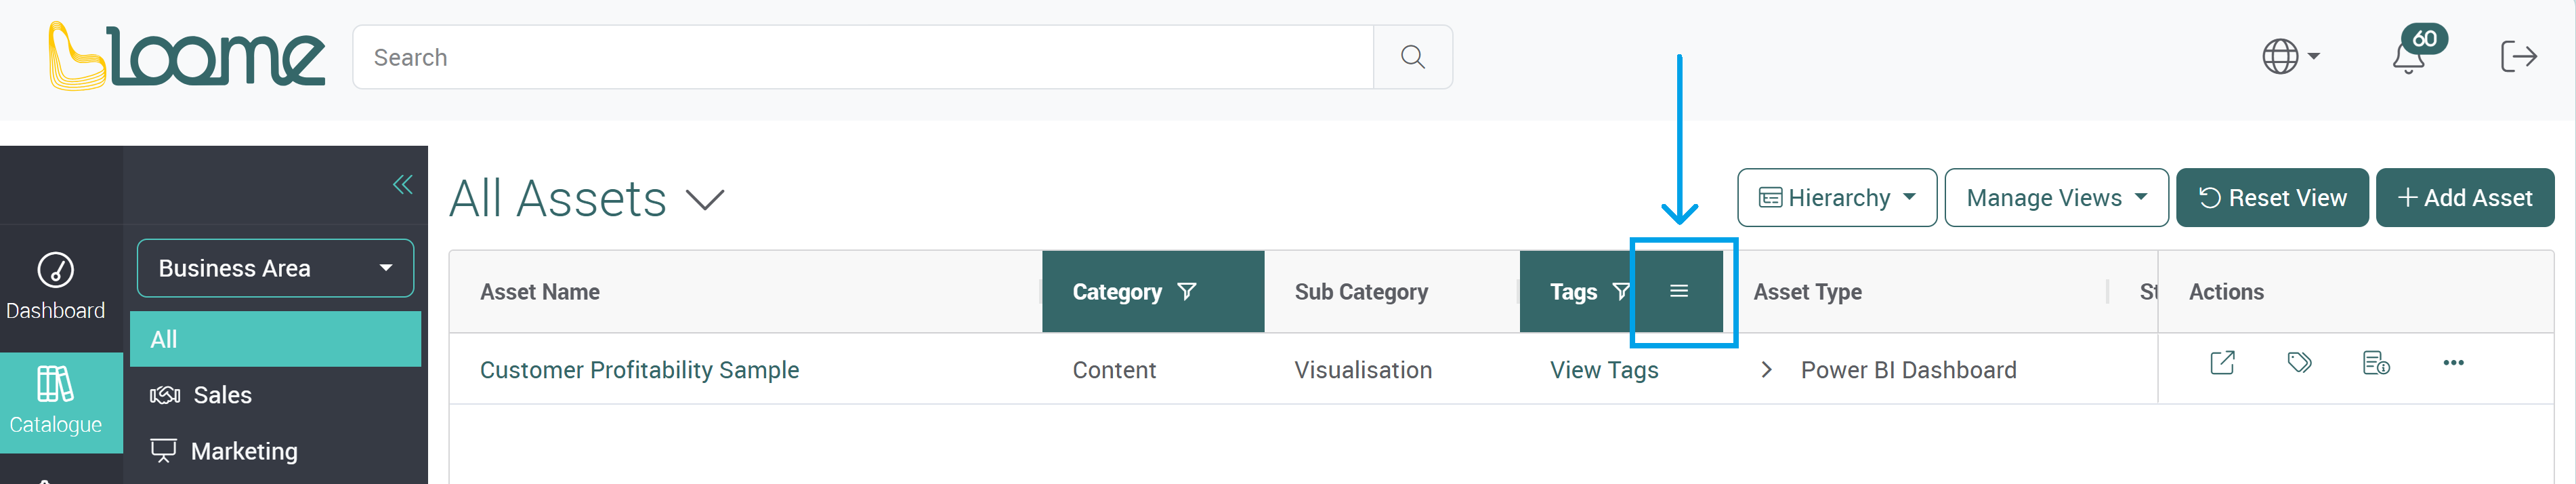Click the tag icon in Actions
2576x484 pixels.
point(2299,363)
